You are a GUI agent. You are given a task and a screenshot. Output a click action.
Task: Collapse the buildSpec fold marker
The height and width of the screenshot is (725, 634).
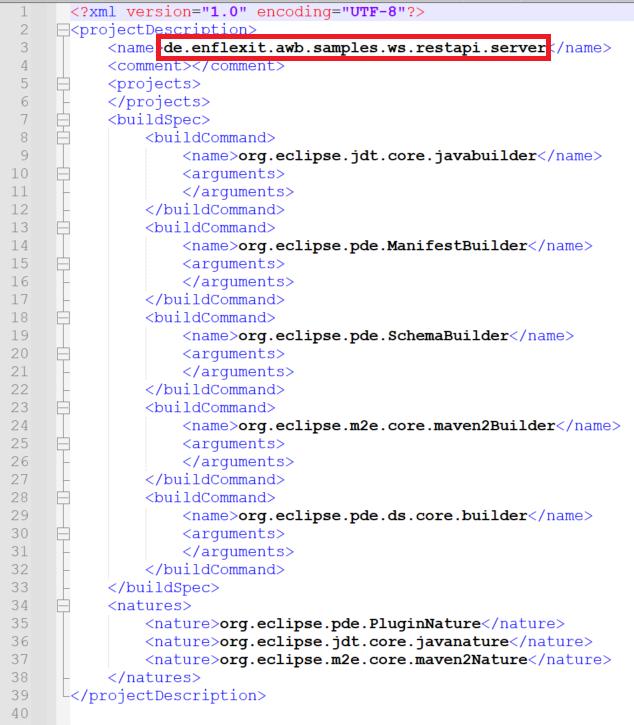coord(64,120)
